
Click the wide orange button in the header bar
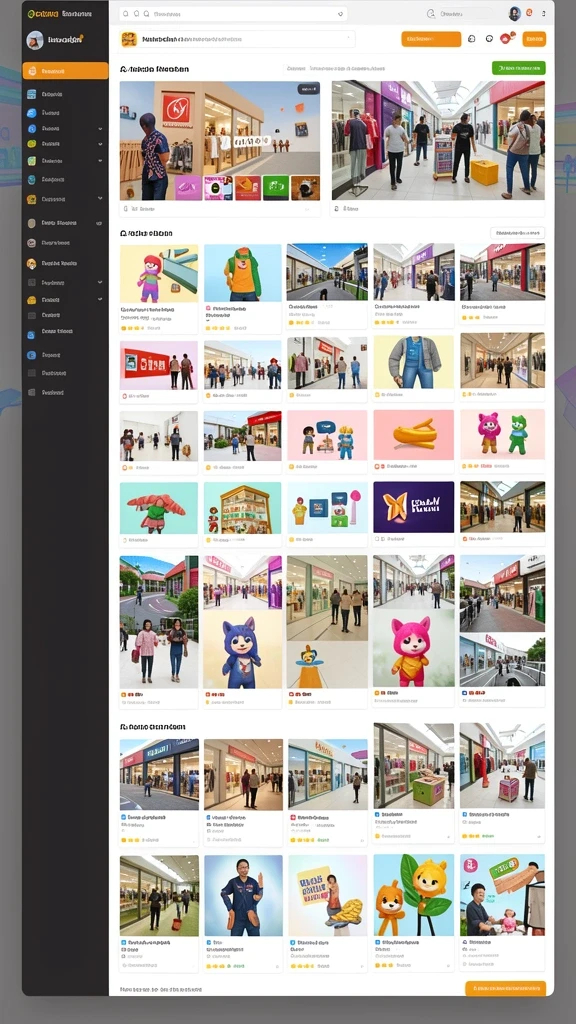tap(431, 39)
